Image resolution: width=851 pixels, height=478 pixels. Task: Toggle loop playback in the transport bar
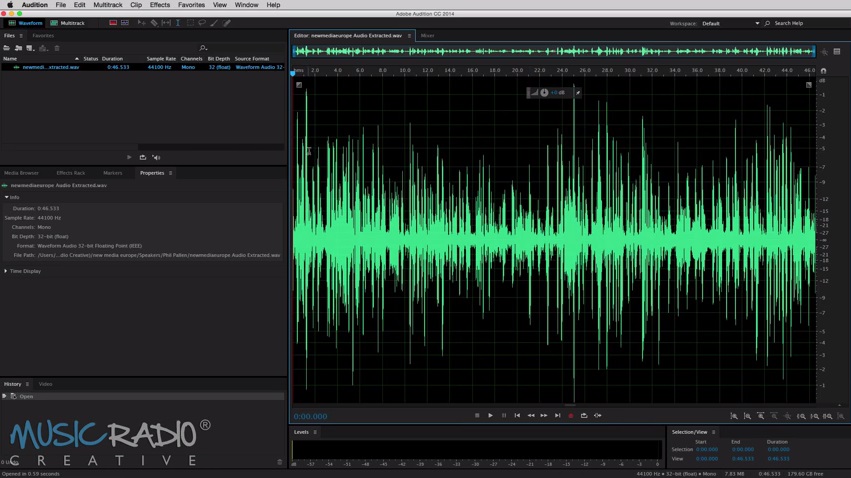[584, 416]
